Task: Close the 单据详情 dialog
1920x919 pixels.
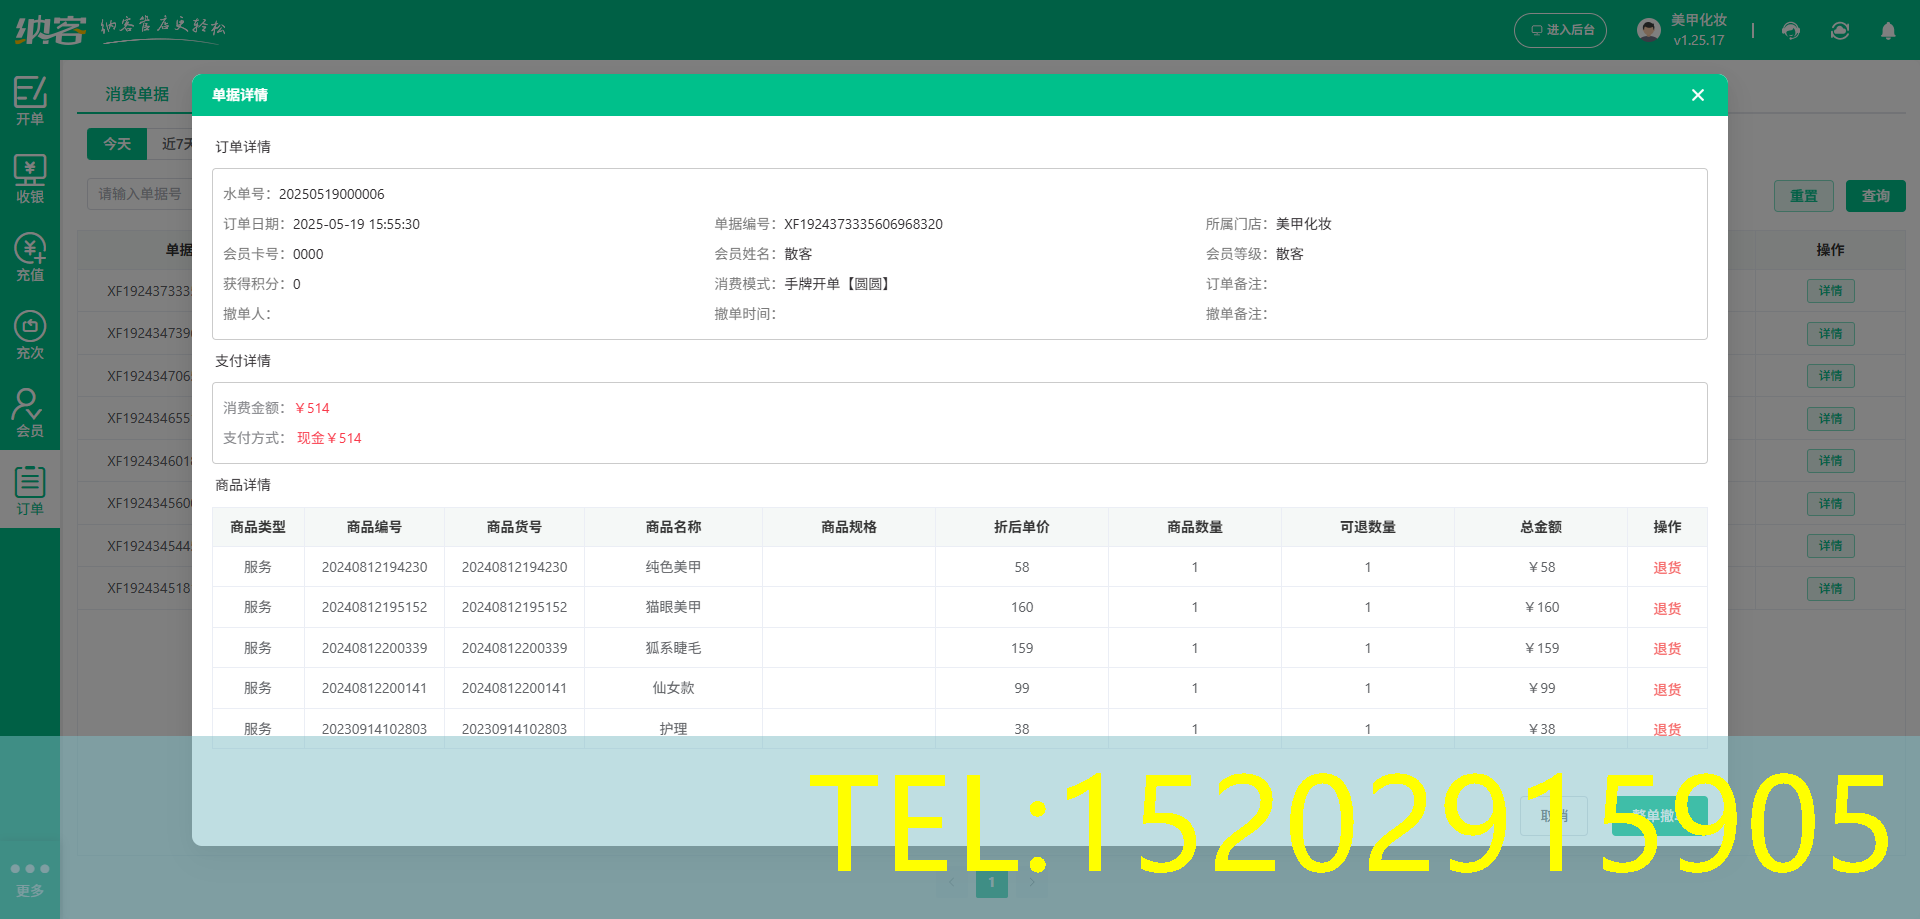Action: point(1697,94)
